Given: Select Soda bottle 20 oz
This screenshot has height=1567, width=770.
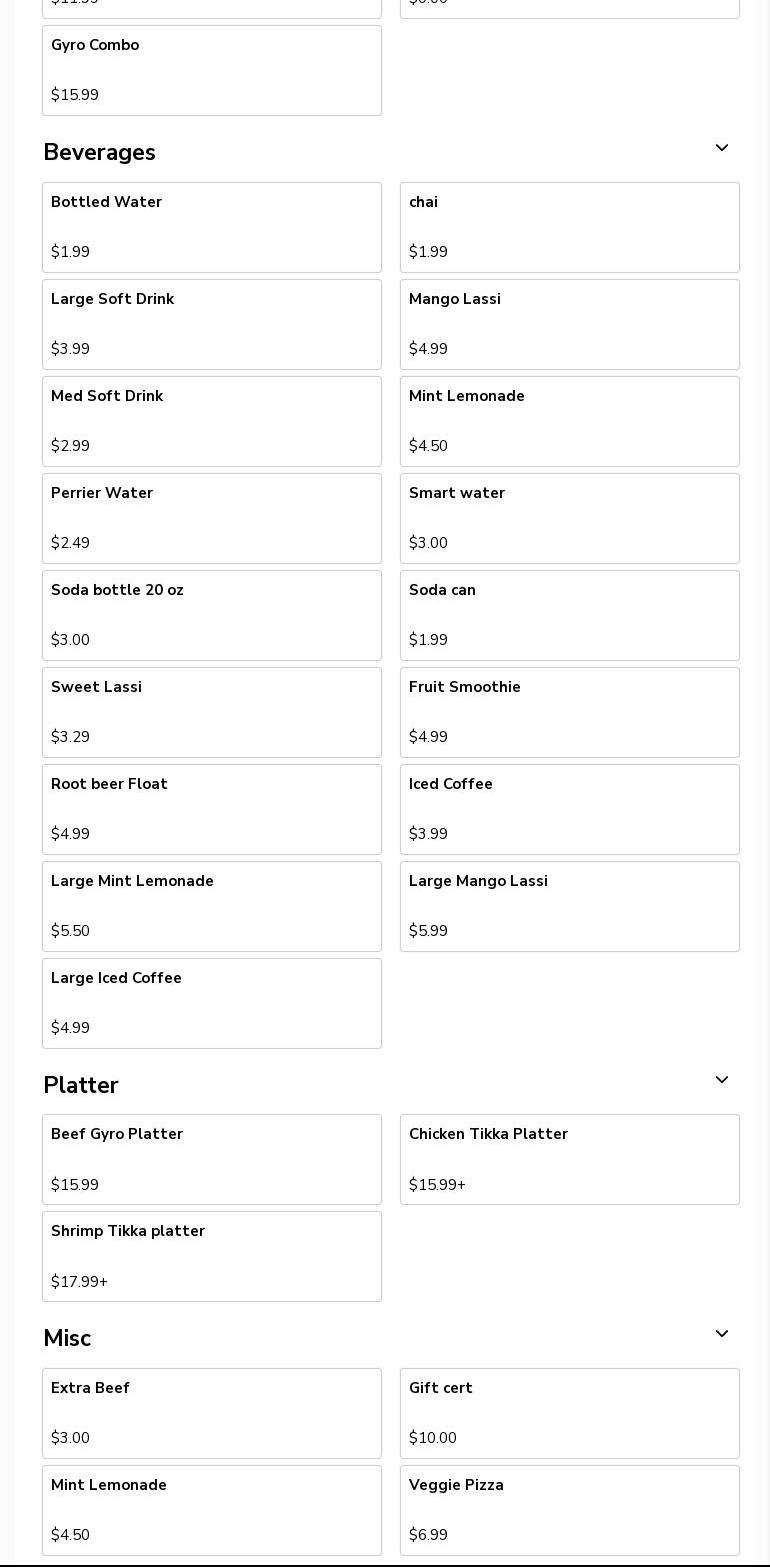Looking at the screenshot, I should [x=212, y=615].
